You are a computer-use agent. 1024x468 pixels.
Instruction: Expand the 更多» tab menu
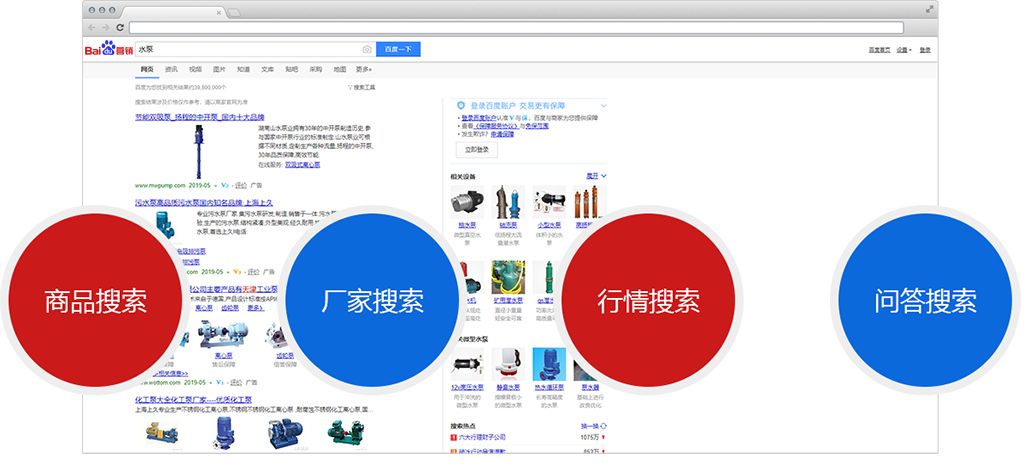coord(363,69)
